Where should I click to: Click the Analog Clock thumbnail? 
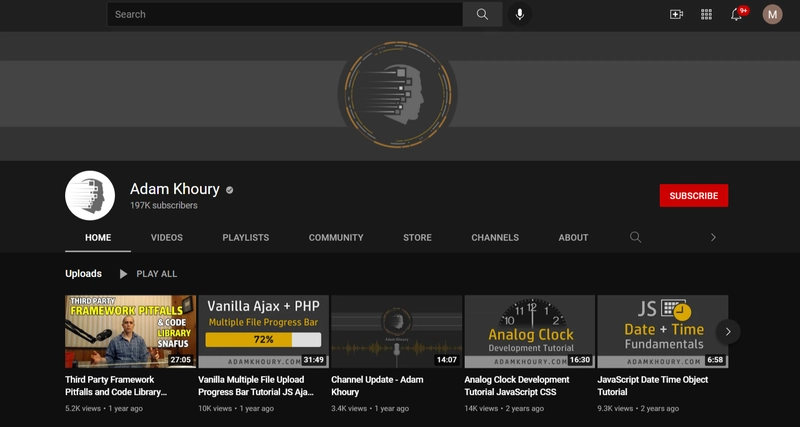pos(530,332)
